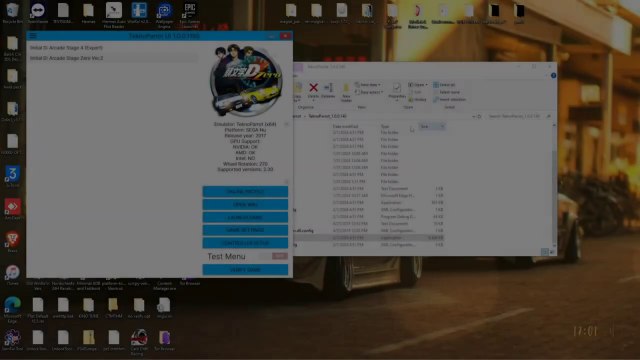The height and width of the screenshot is (360, 640).
Task: Open the iTunes desktop icon
Action: coord(12,275)
